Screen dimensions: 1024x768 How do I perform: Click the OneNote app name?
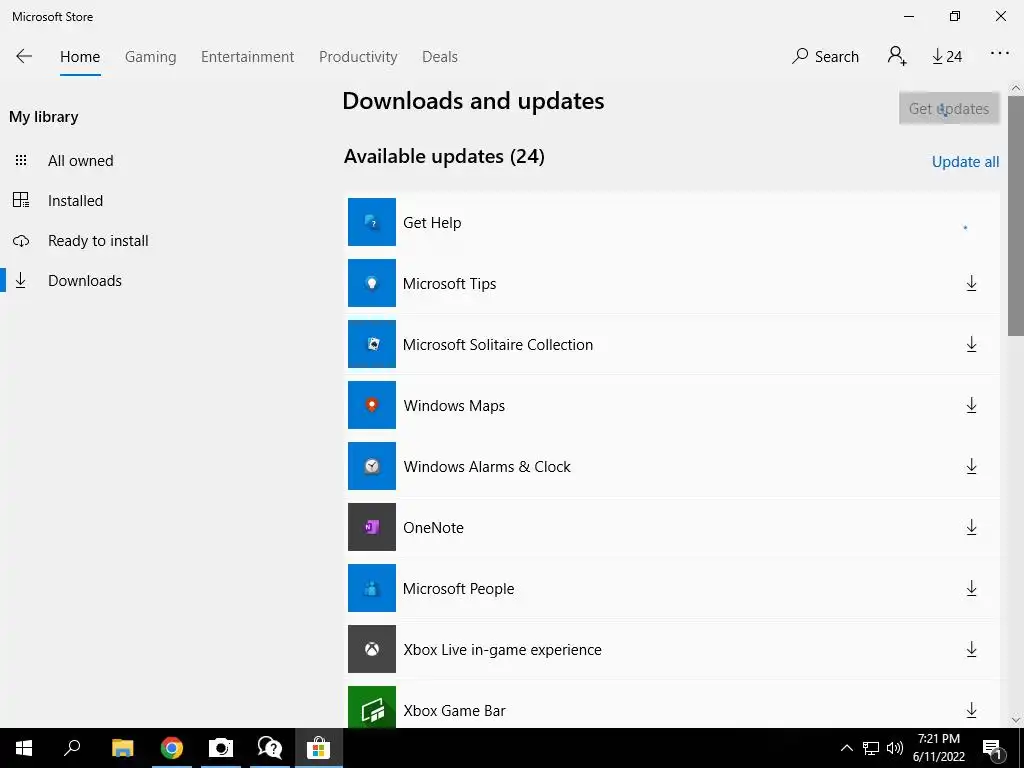(x=433, y=528)
